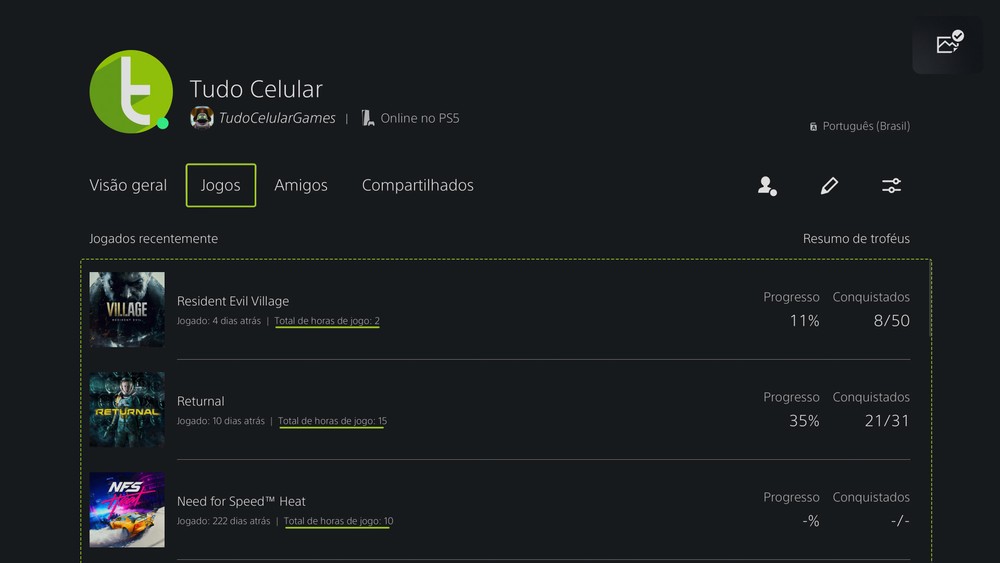The width and height of the screenshot is (1000, 563).
Task: Open the filter sliders settings icon
Action: coord(891,186)
